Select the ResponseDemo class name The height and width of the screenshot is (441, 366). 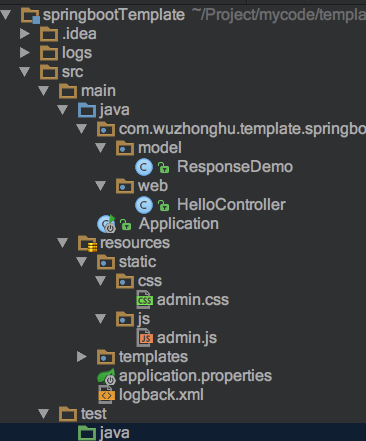(235, 167)
